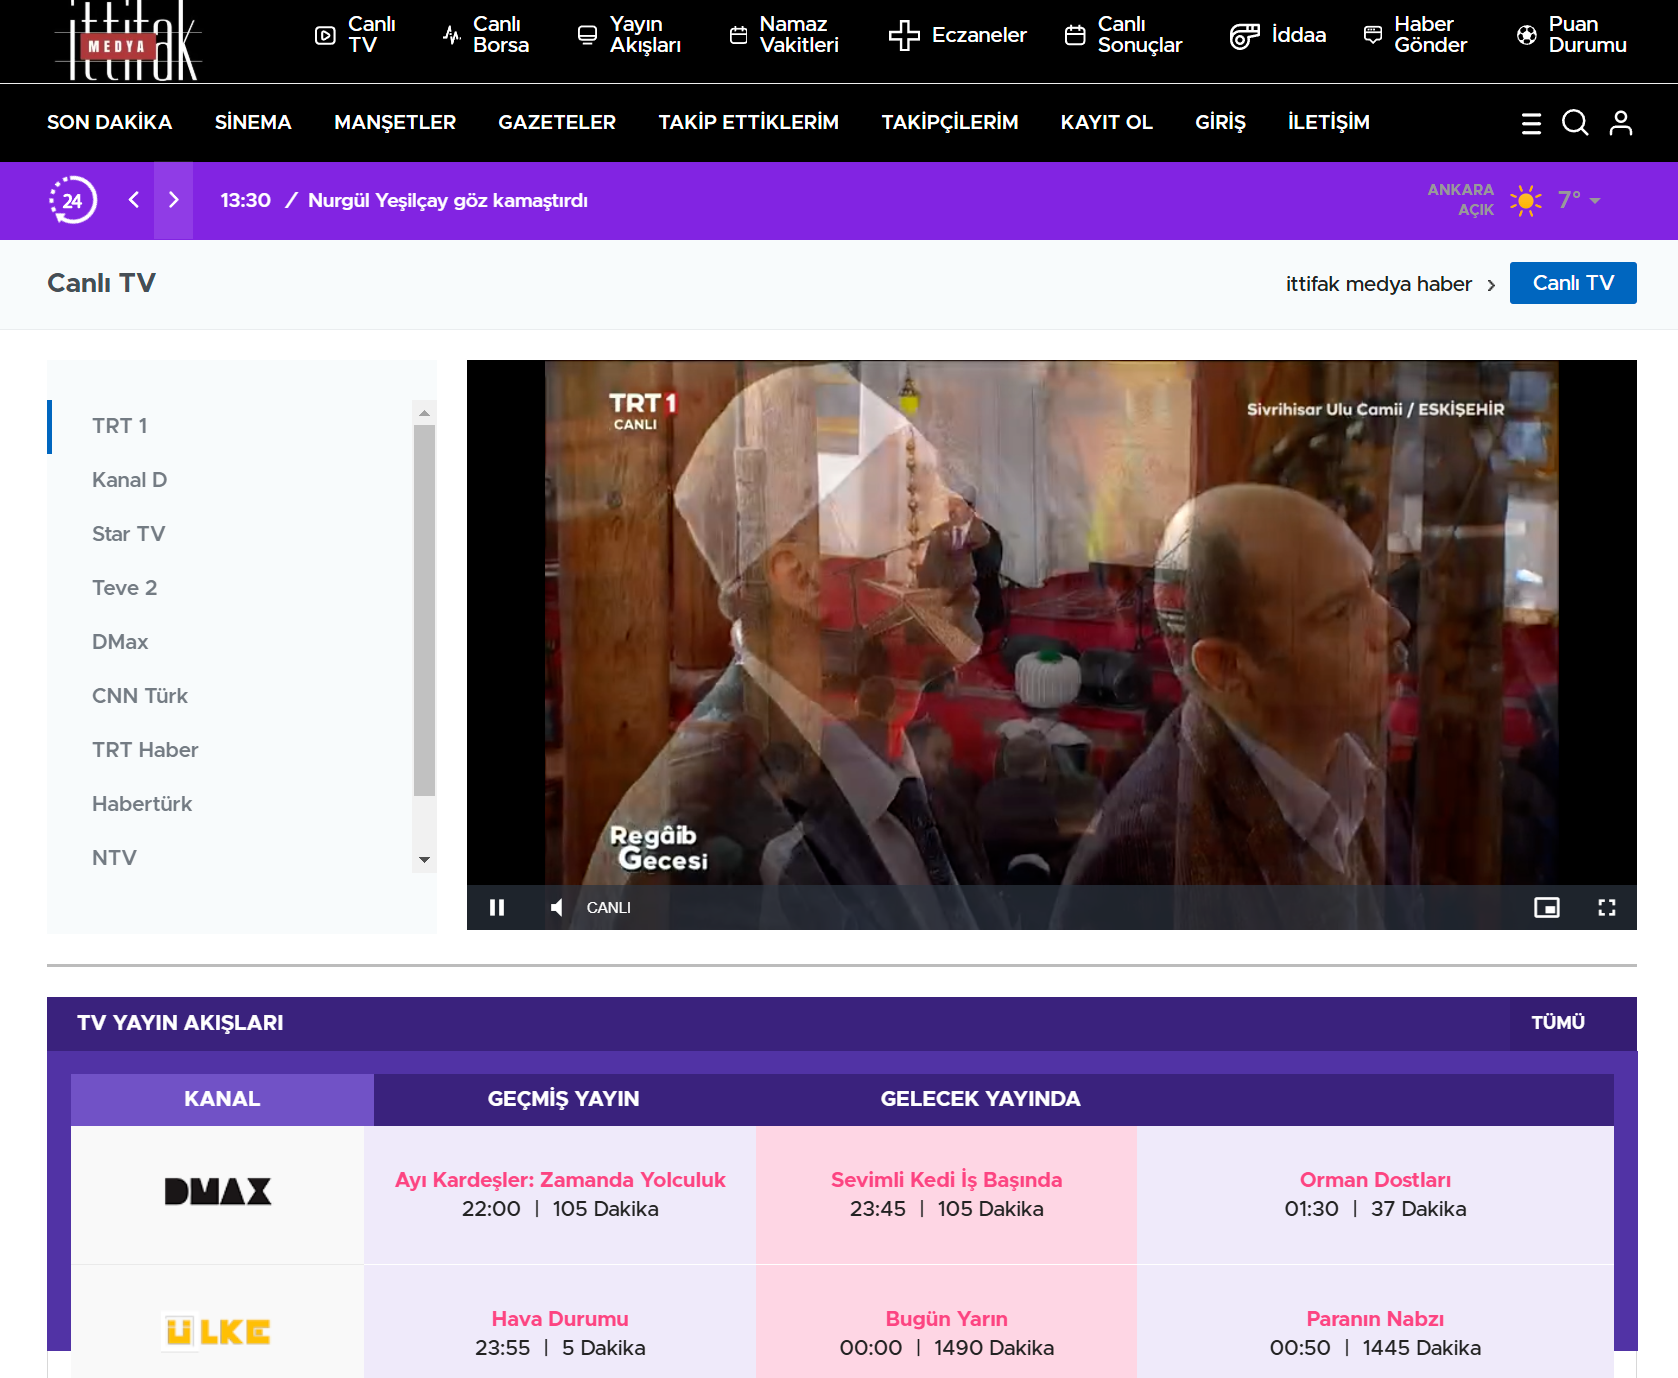Click the GELECEK YAYINDA column header
This screenshot has width=1678, height=1378.
click(x=980, y=1099)
